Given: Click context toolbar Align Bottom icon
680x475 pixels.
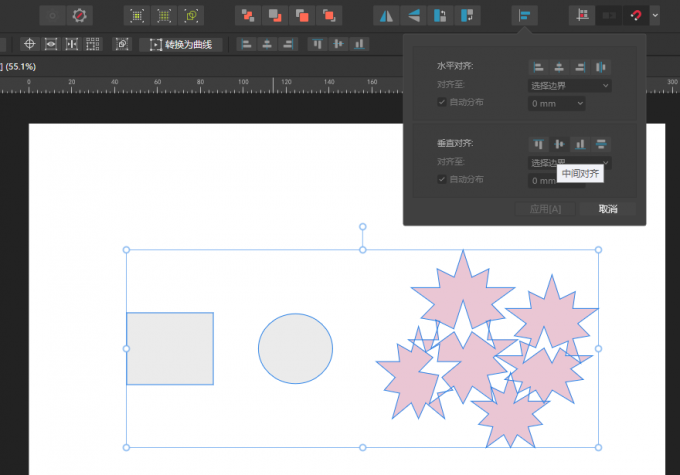Looking at the screenshot, I should [359, 44].
